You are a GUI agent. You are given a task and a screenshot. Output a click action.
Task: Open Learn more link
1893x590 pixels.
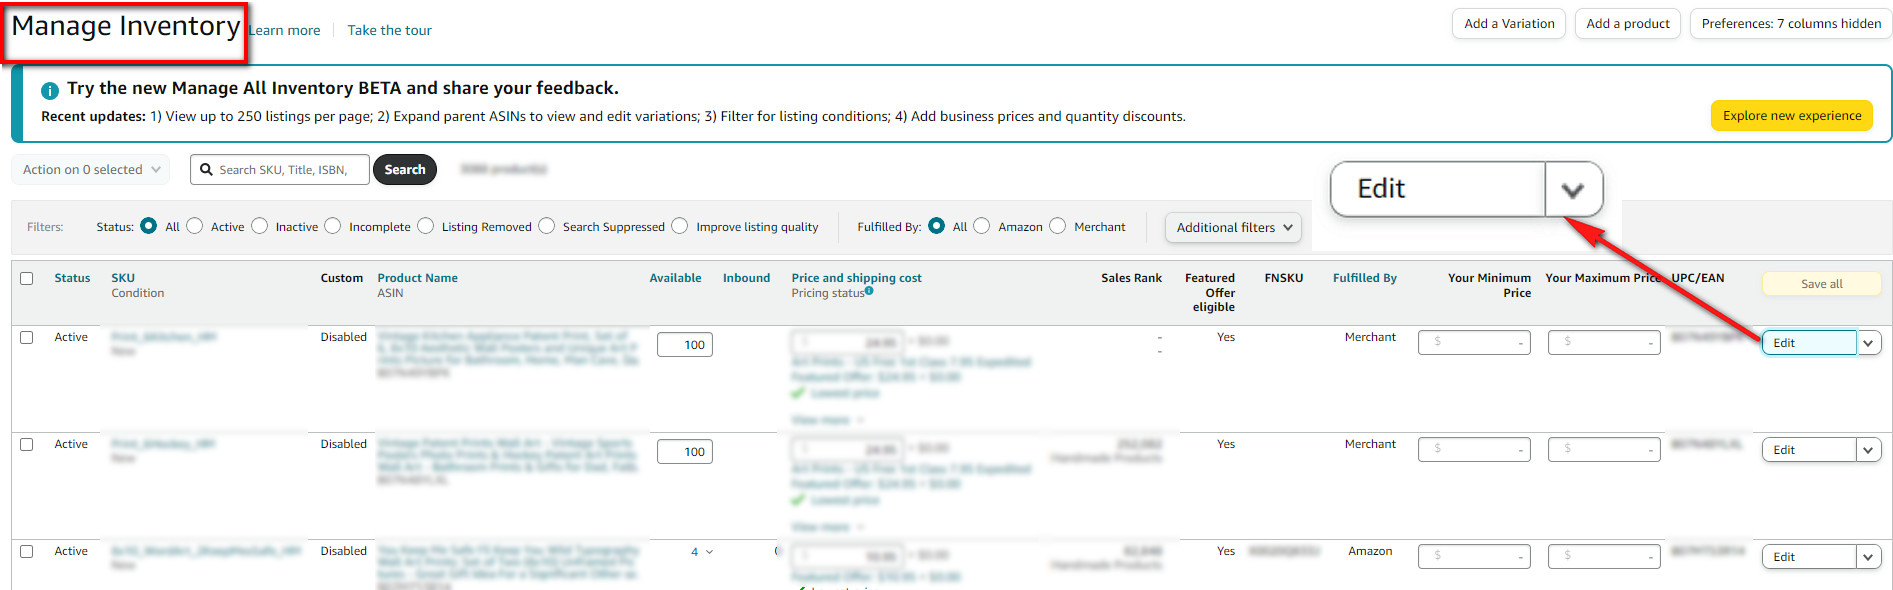(x=285, y=30)
